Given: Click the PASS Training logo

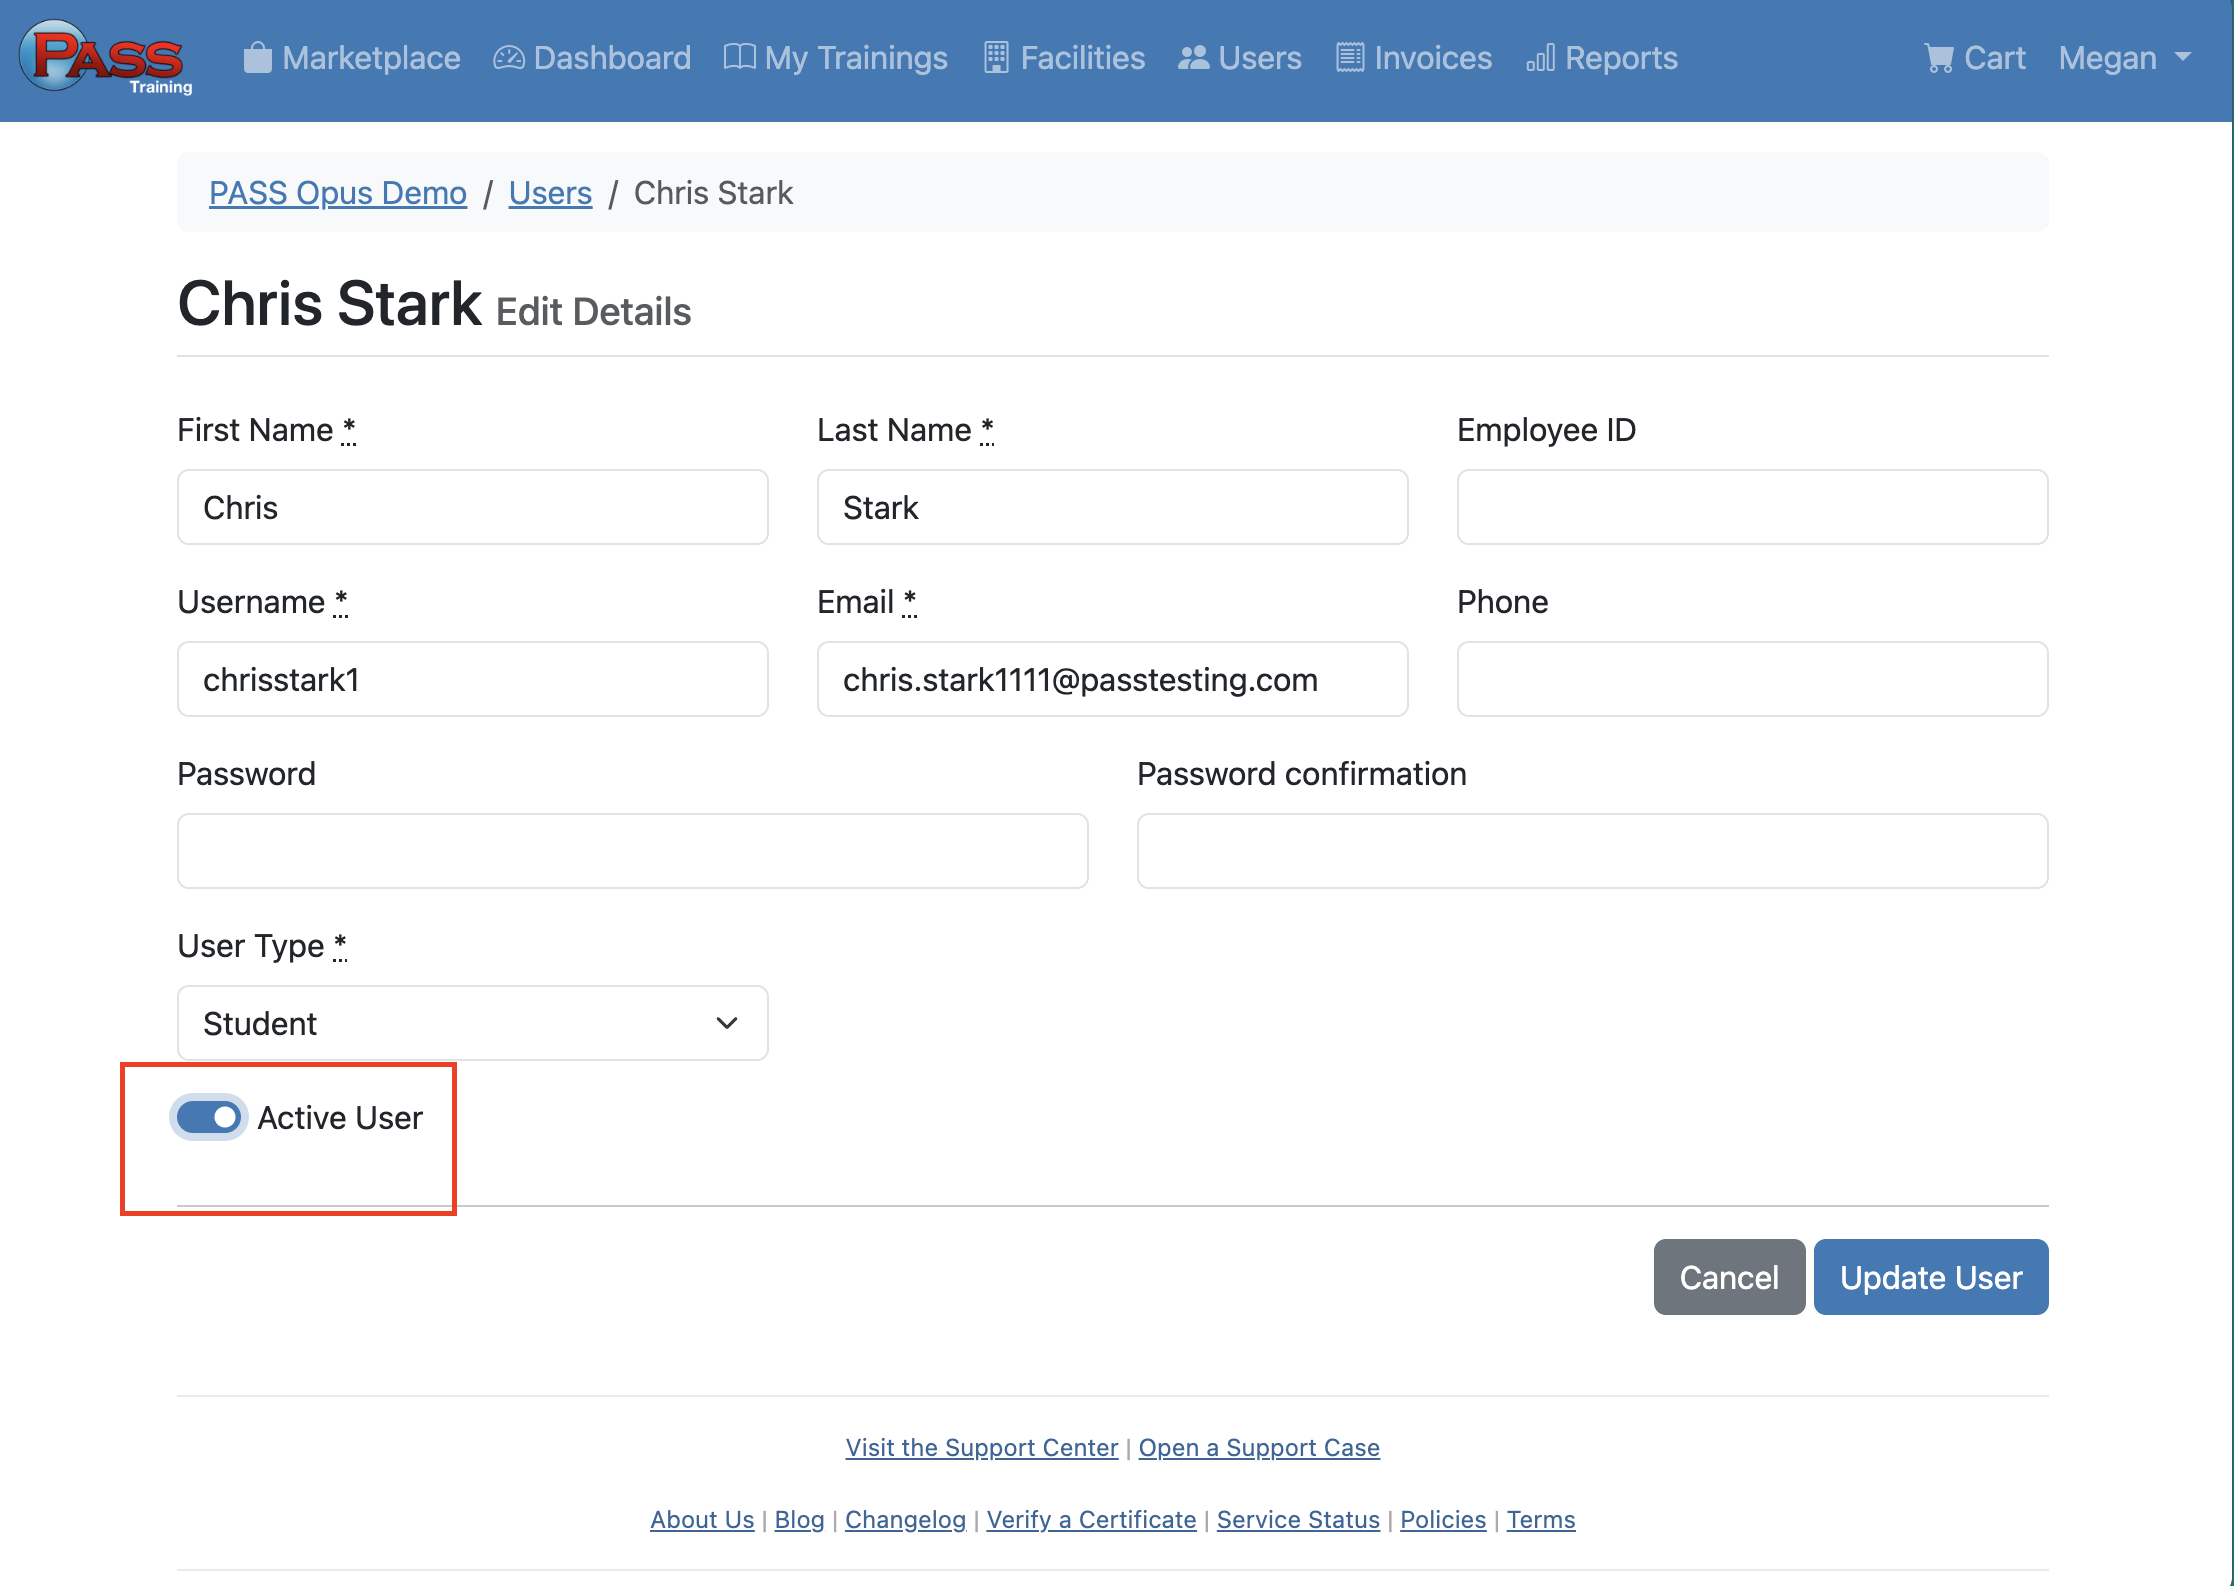Looking at the screenshot, I should click(106, 58).
